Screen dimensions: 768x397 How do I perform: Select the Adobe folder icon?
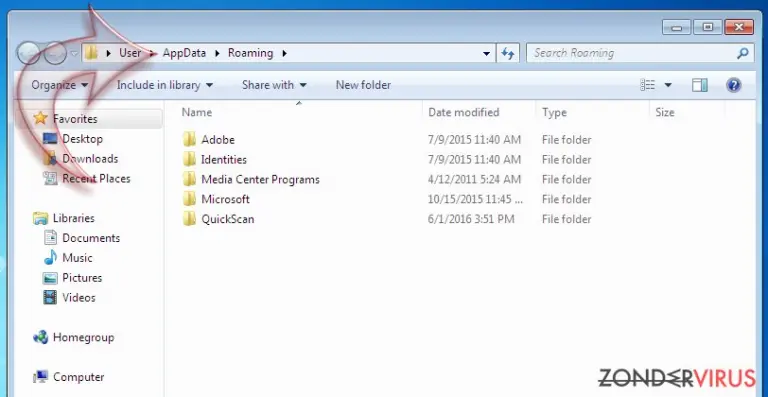189,140
